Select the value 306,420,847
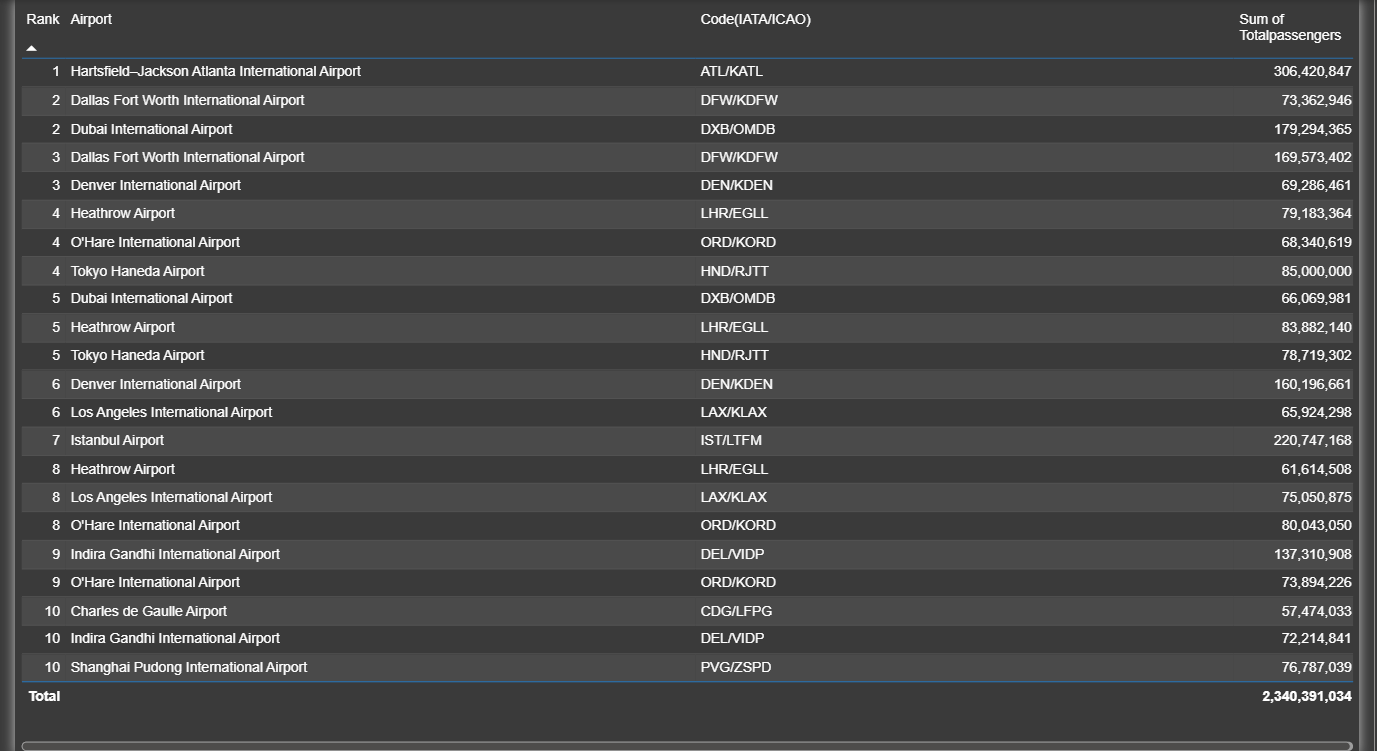This screenshot has width=1377, height=751. [1312, 72]
